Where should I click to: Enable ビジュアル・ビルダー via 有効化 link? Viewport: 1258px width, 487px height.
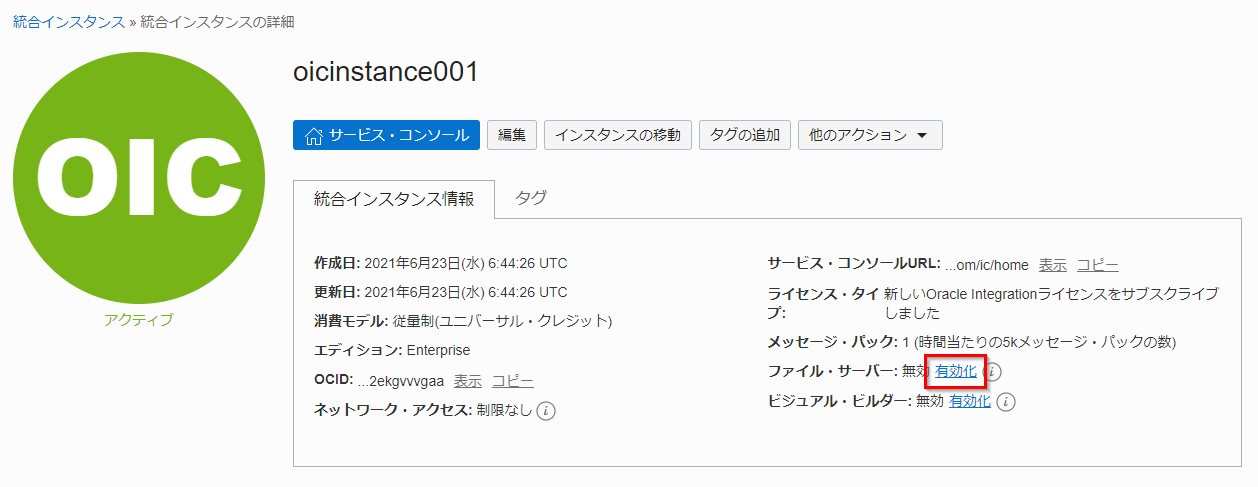(x=969, y=401)
